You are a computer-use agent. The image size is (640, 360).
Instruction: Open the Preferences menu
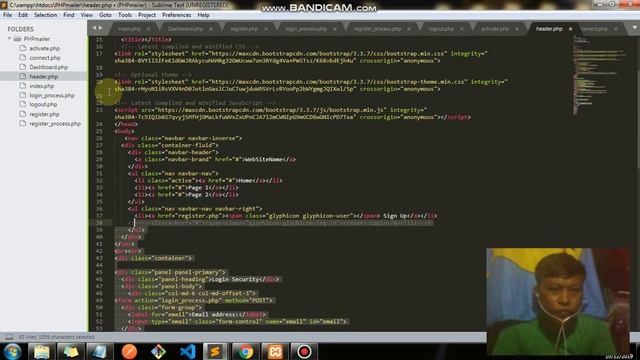pos(176,15)
